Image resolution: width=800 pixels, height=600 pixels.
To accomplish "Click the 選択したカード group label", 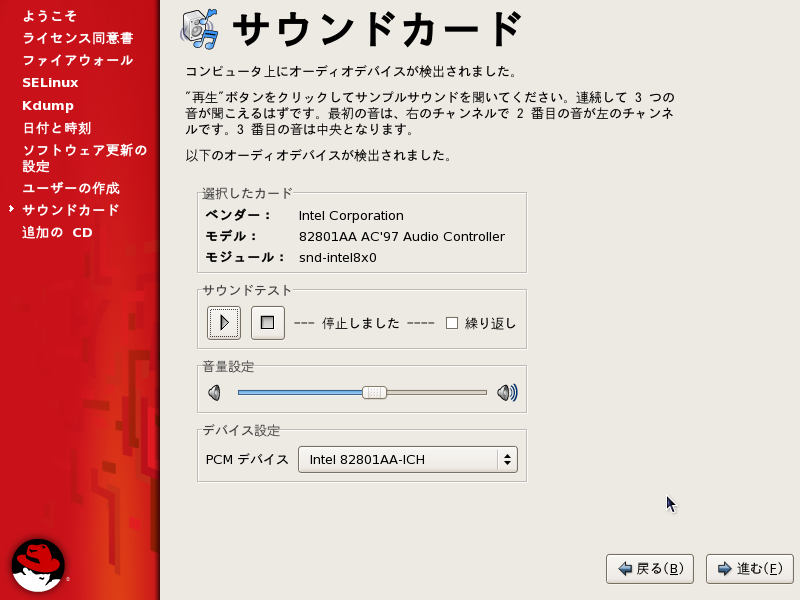I will 247,193.
